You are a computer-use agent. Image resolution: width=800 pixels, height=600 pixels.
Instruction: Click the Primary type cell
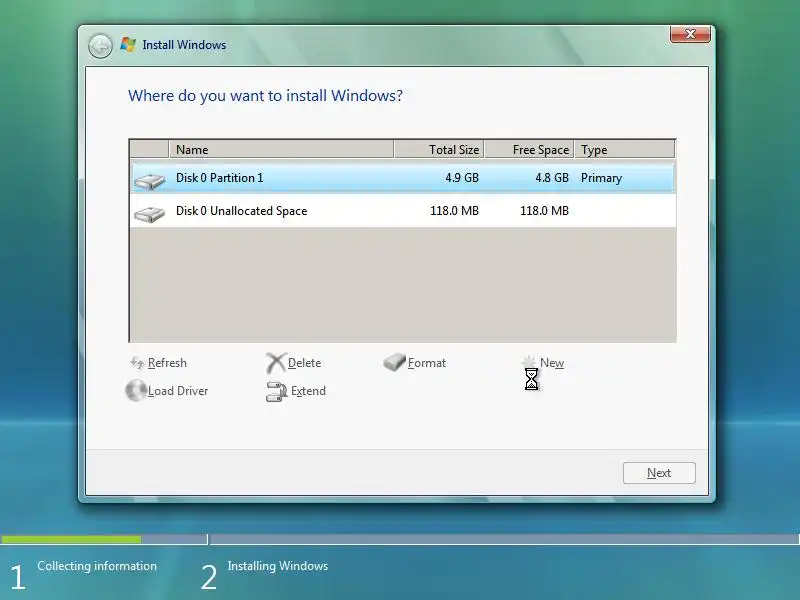click(602, 178)
